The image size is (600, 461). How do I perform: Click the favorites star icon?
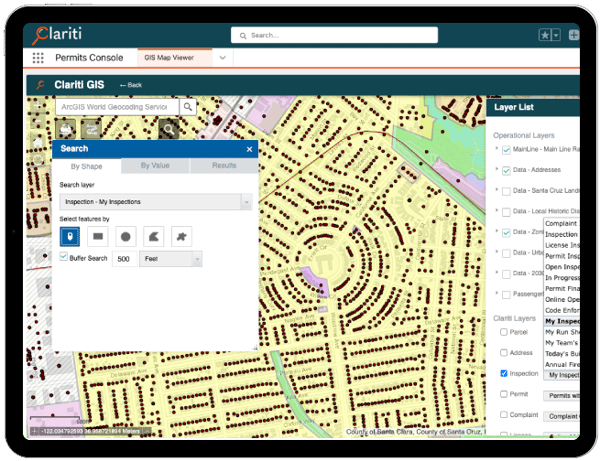545,35
